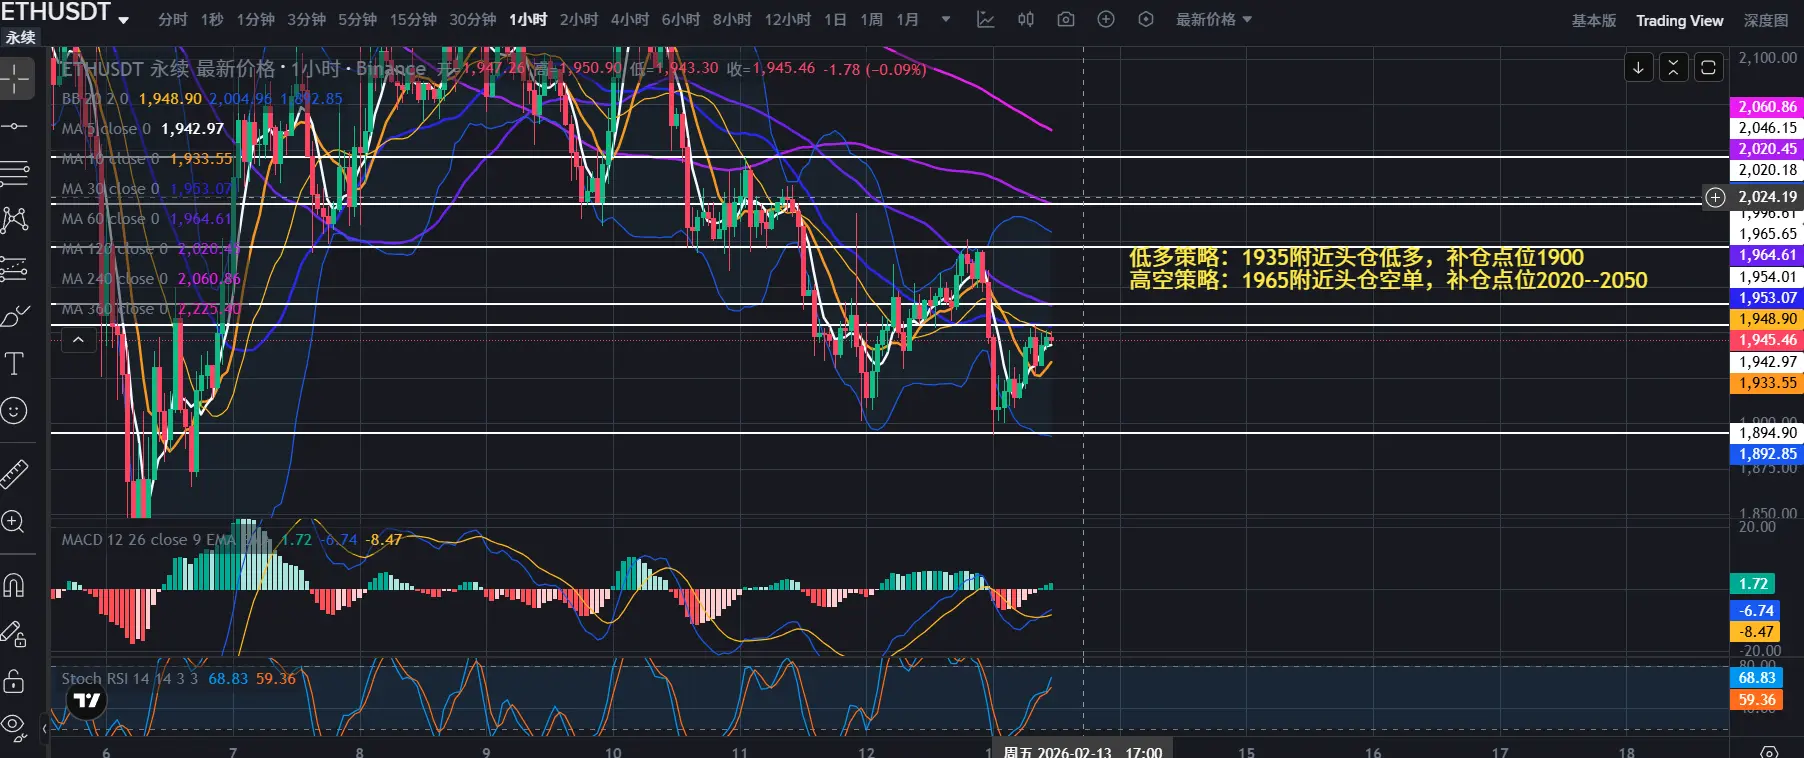Change candlestick chart type
This screenshot has width=1804, height=758.
point(1026,19)
